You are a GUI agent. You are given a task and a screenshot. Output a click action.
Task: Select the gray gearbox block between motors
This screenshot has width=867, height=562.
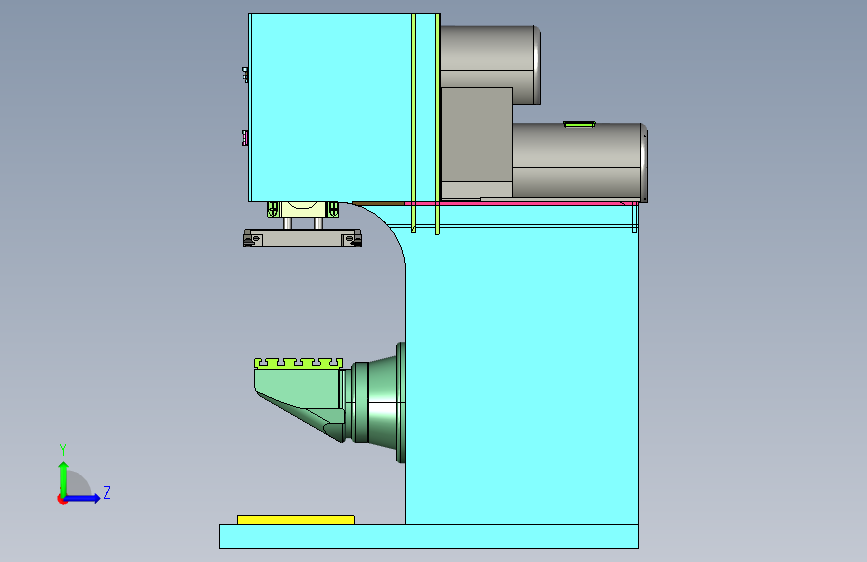pos(477,142)
